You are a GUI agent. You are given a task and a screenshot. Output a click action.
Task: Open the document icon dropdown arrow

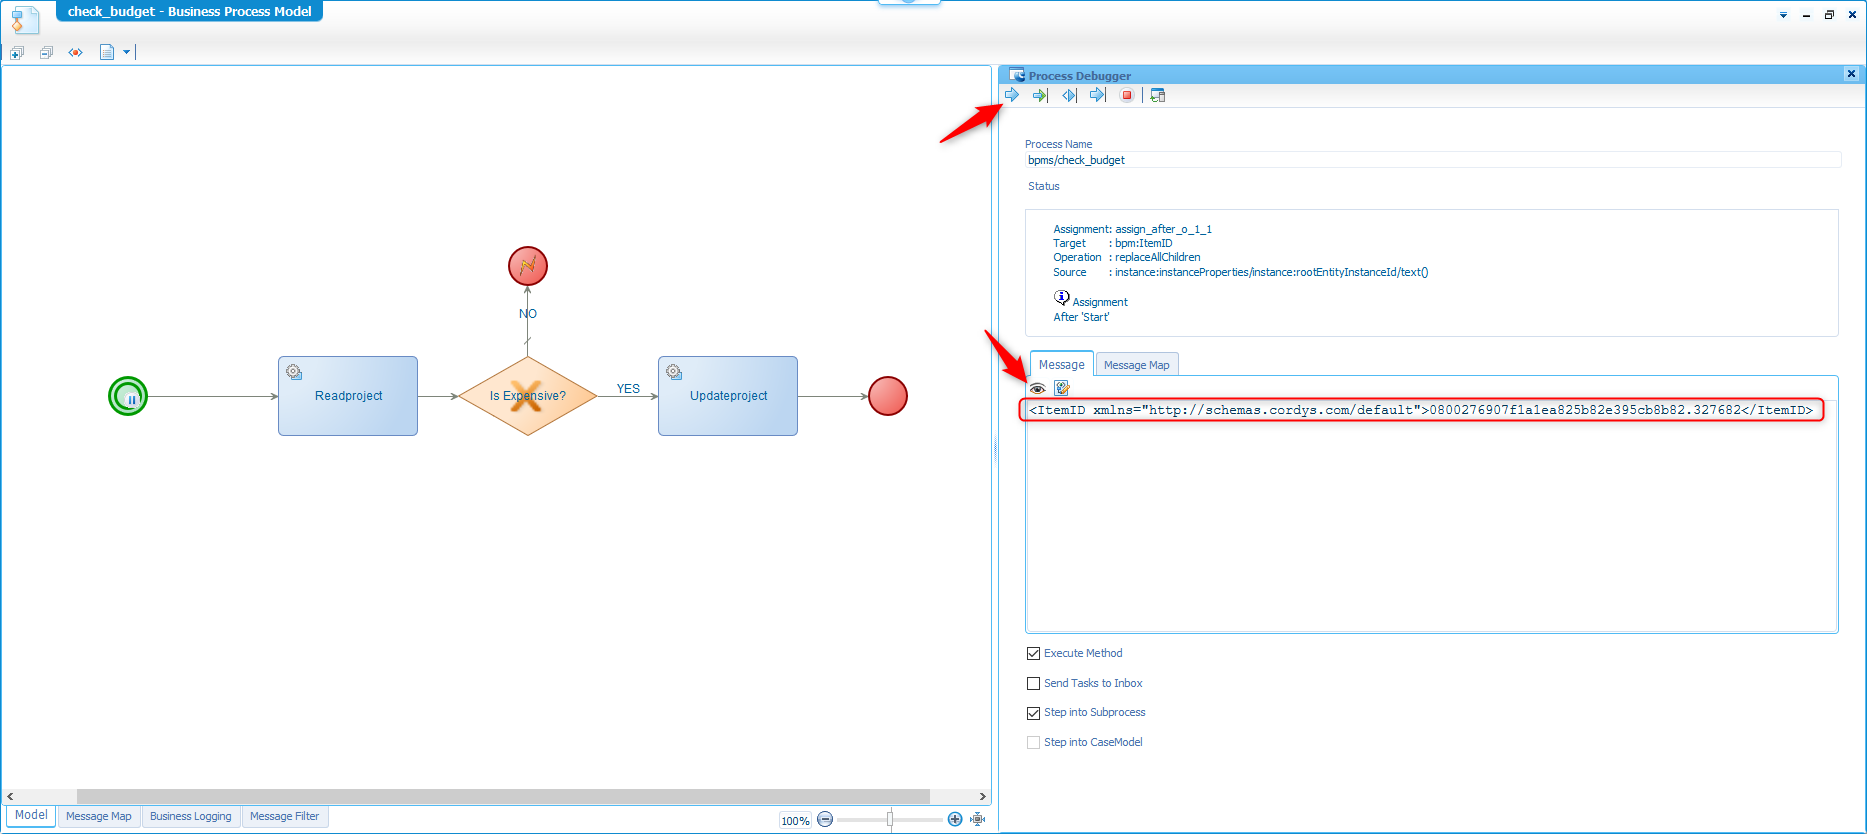pyautogui.click(x=127, y=52)
